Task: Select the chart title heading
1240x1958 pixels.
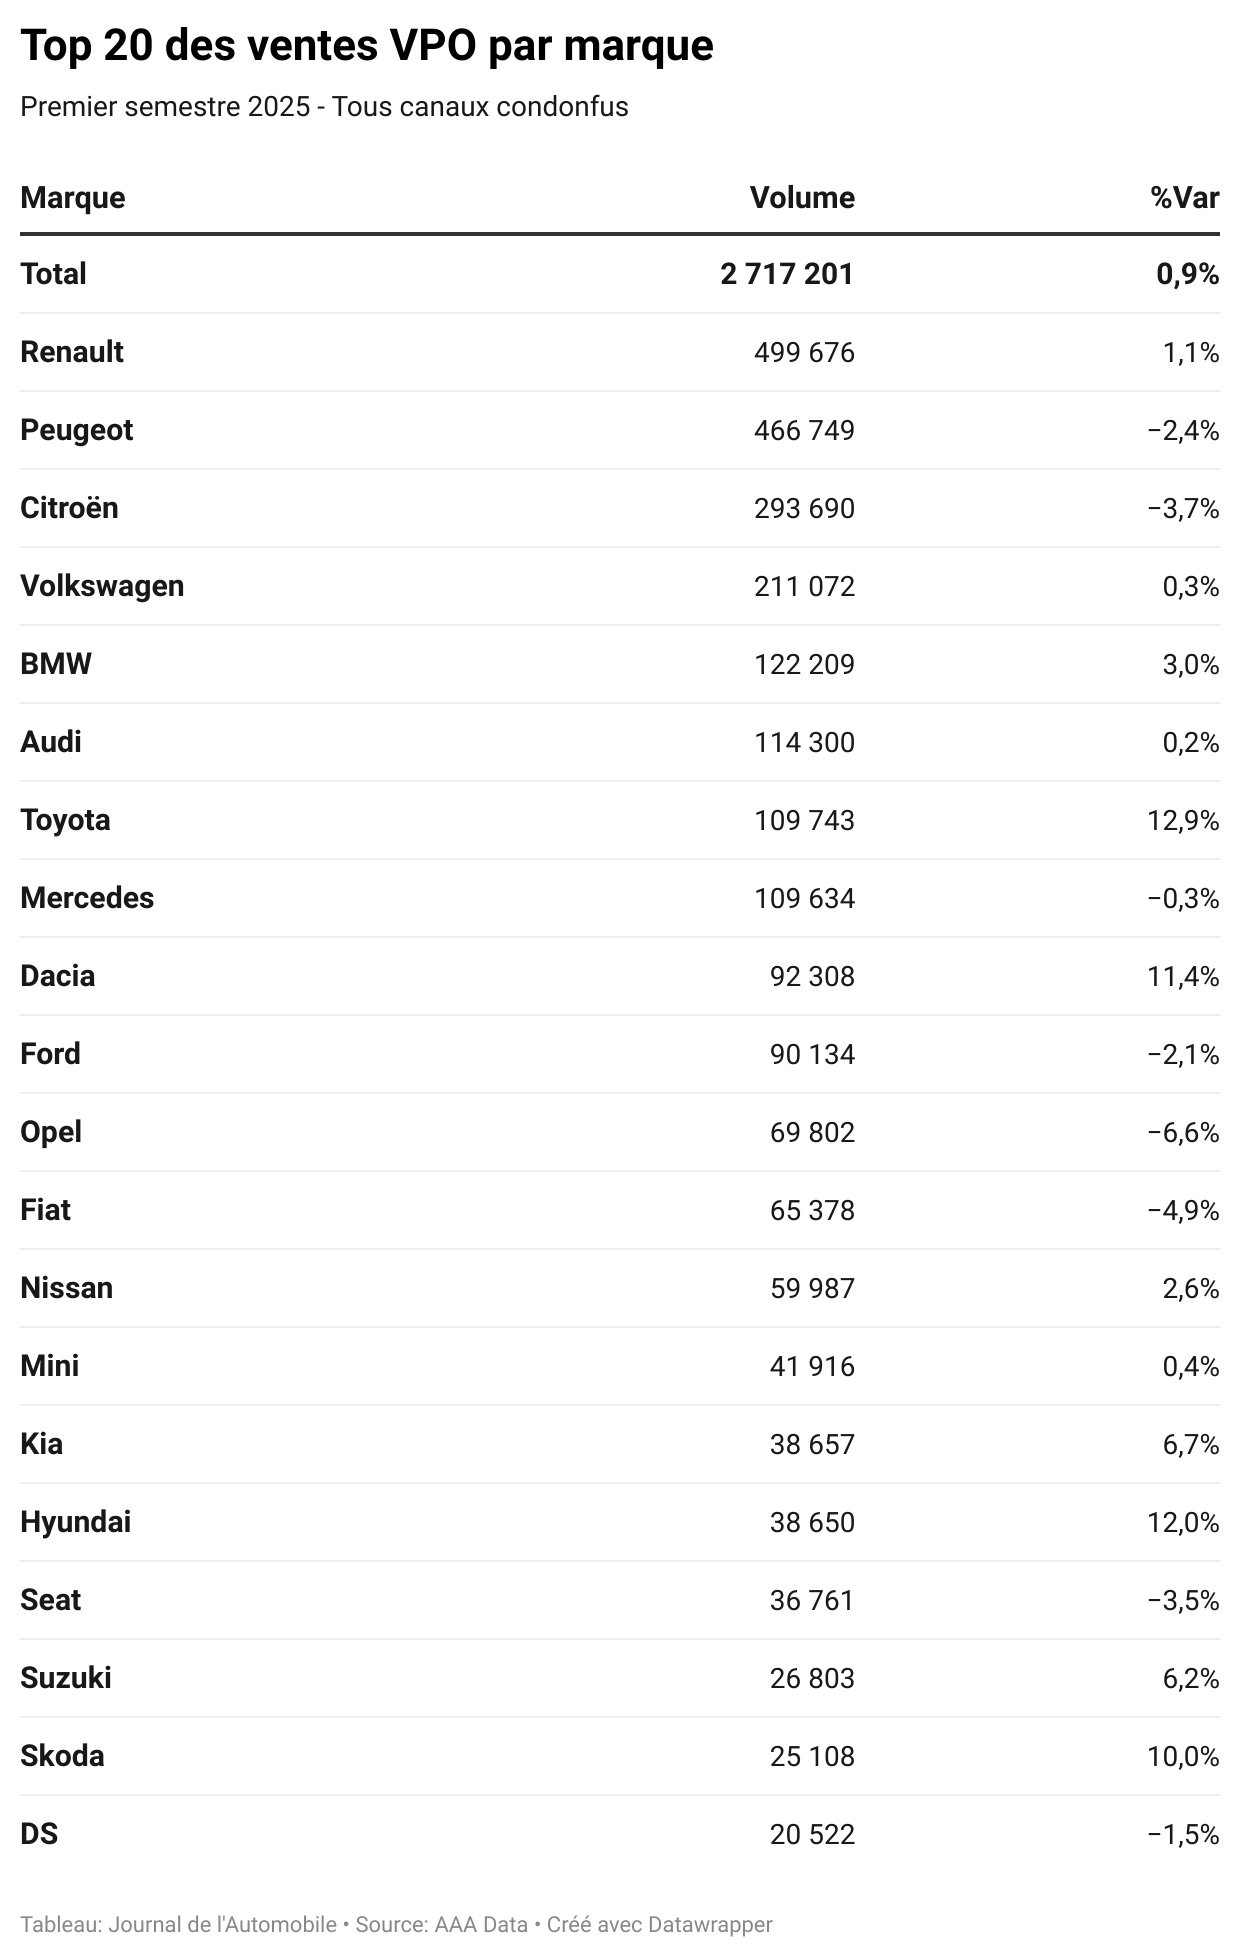Action: (x=367, y=46)
